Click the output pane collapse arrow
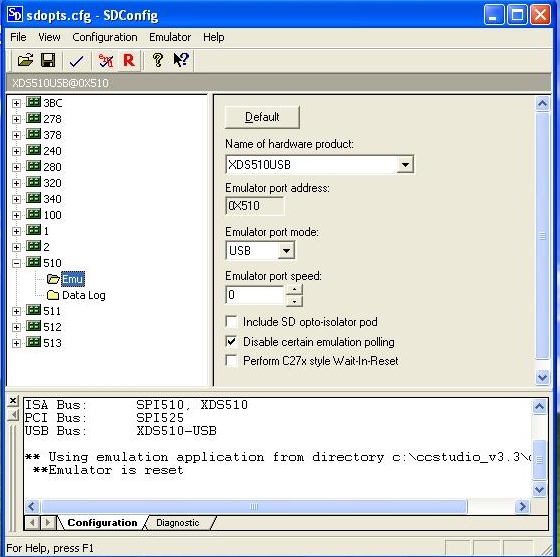 click(13, 415)
